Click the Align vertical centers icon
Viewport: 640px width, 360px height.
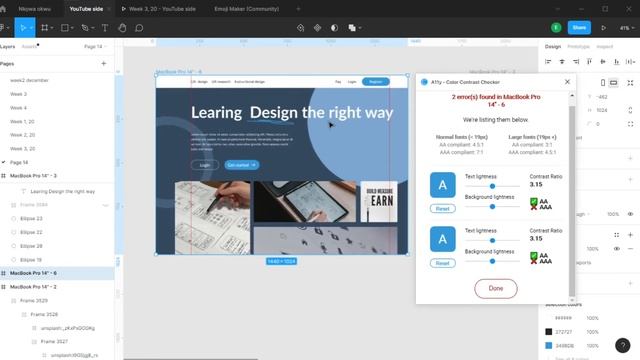click(603, 62)
